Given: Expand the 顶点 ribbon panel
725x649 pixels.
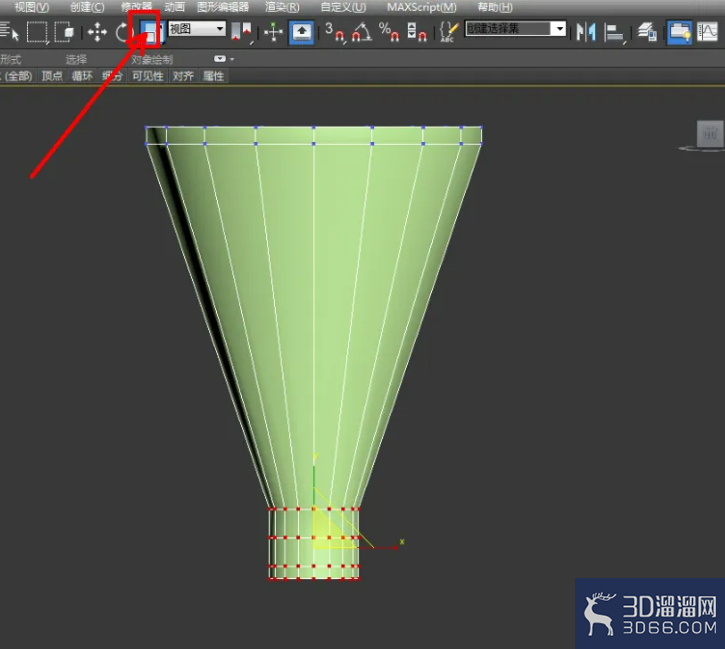Looking at the screenshot, I should pos(52,76).
